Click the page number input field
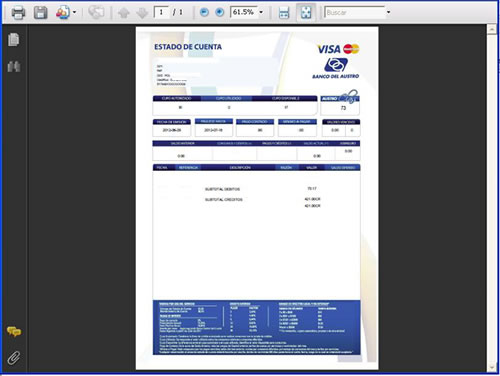Image resolution: width=500 pixels, height=376 pixels. pyautogui.click(x=161, y=13)
